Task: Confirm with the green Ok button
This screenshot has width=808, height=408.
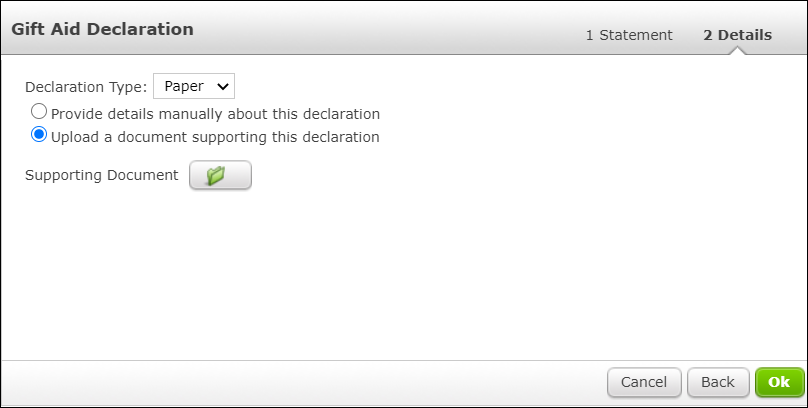Action: 779,382
